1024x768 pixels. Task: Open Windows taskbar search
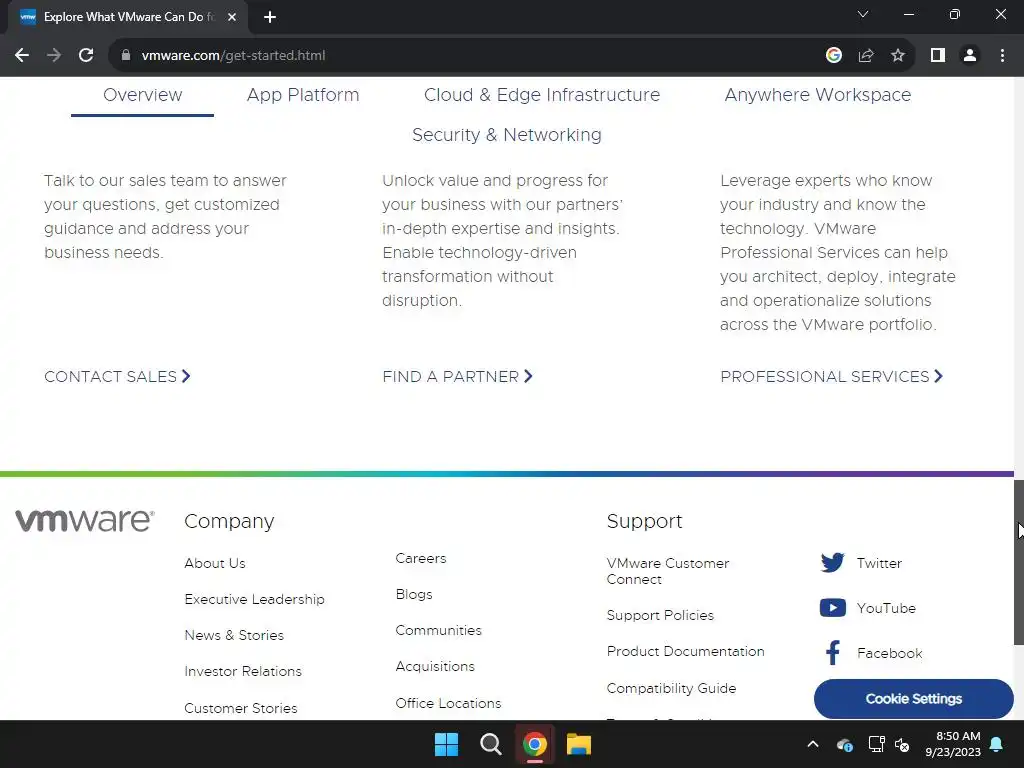click(x=490, y=744)
